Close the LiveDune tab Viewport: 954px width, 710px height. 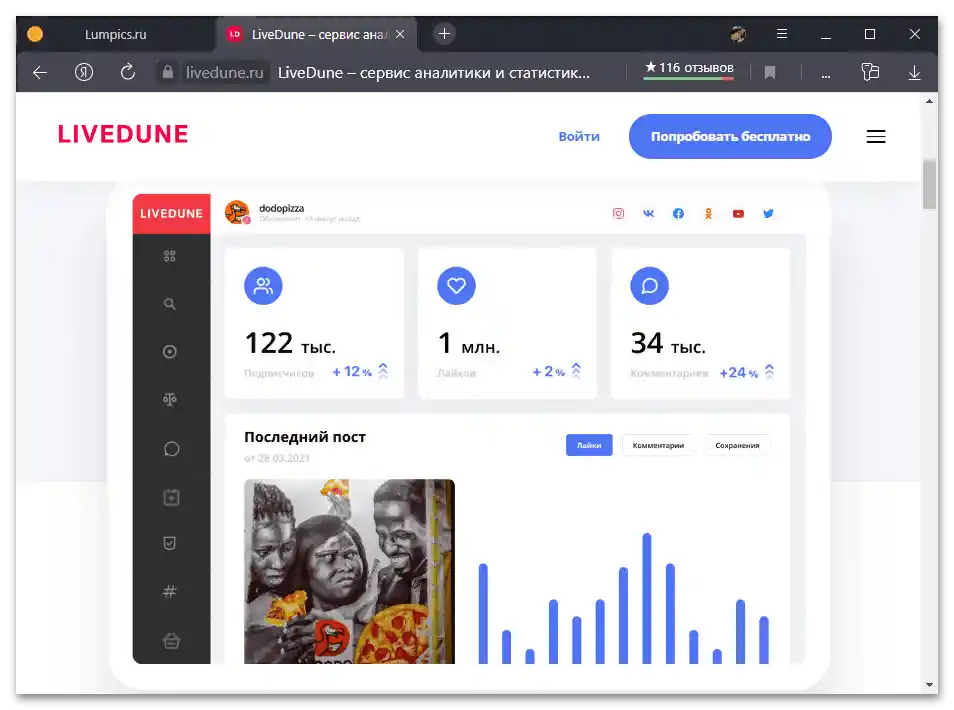pos(400,34)
